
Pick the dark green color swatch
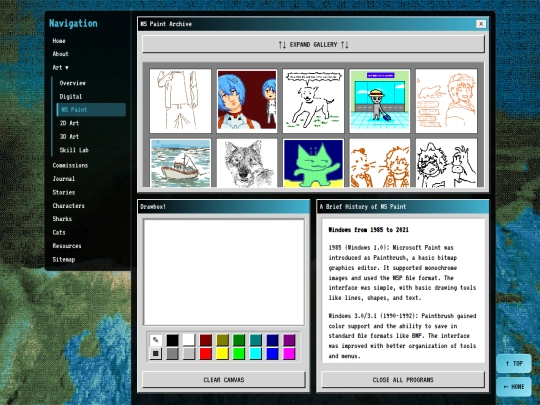coord(239,340)
